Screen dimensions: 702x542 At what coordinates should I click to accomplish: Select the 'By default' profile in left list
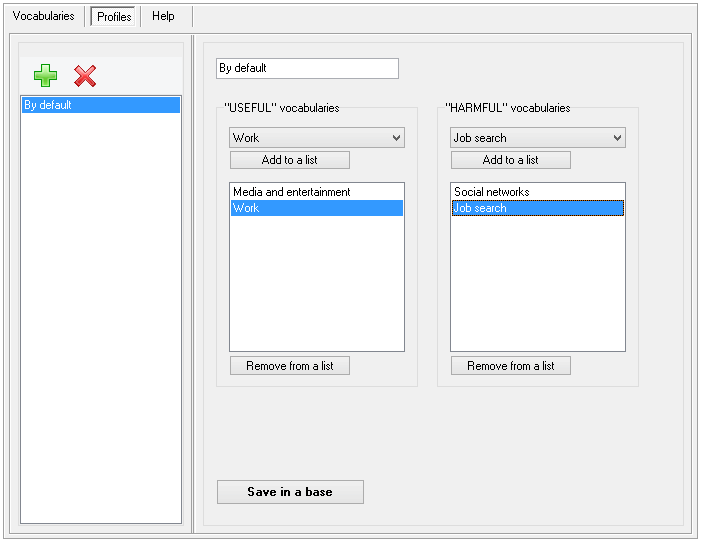coord(100,105)
